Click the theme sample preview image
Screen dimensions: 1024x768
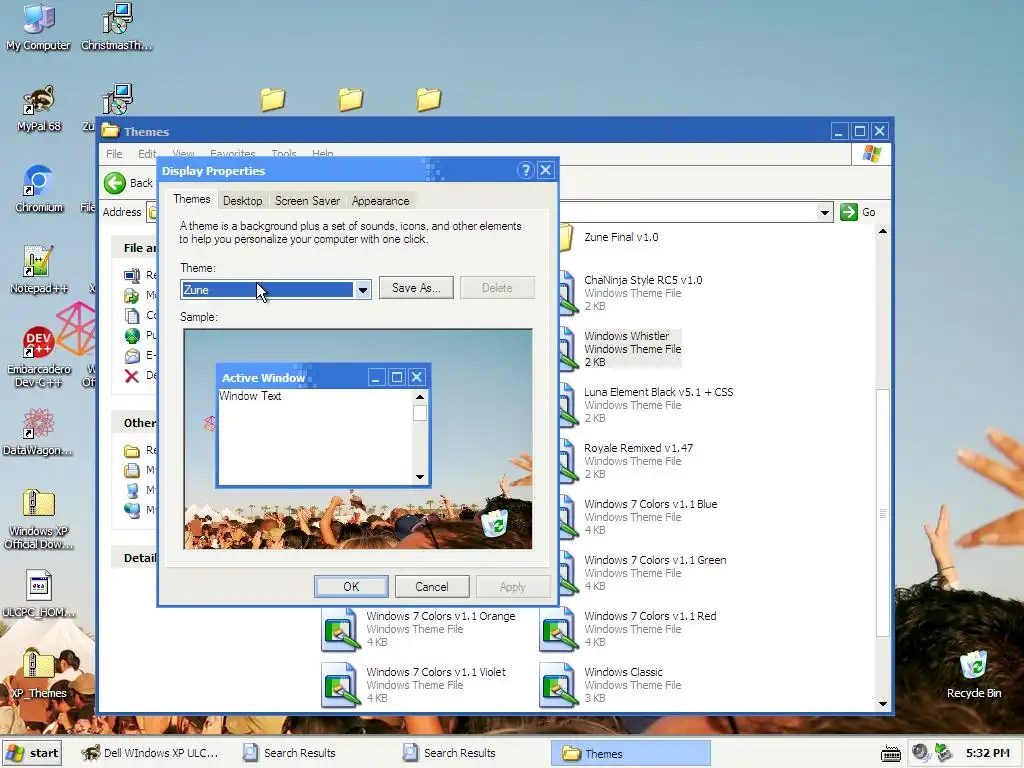point(358,439)
